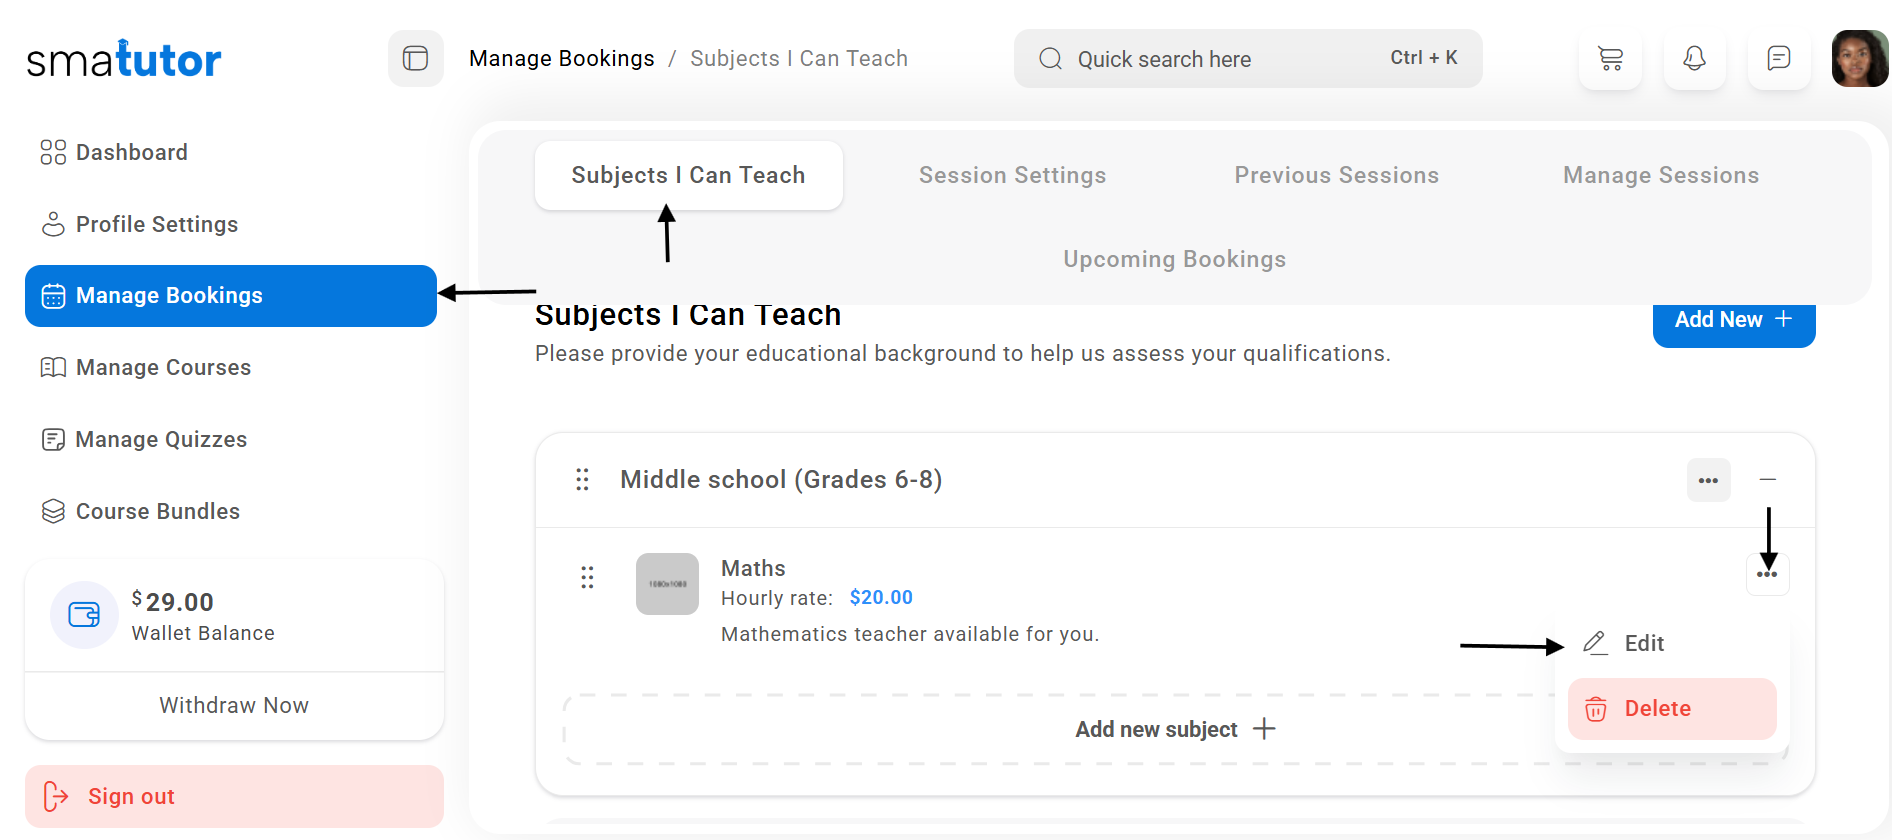Click the Withdraw Now button
The height and width of the screenshot is (840, 1892).
[234, 706]
